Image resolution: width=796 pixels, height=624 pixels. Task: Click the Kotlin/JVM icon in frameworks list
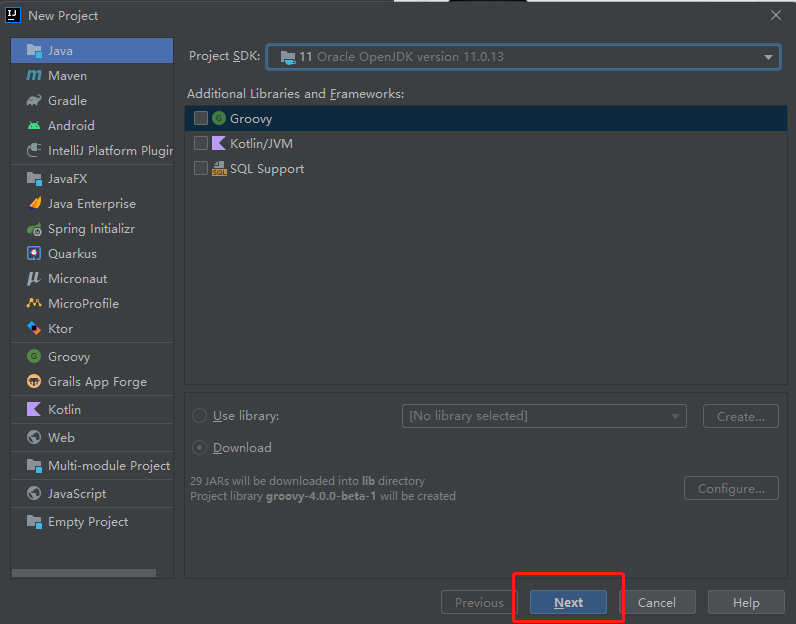pos(219,143)
